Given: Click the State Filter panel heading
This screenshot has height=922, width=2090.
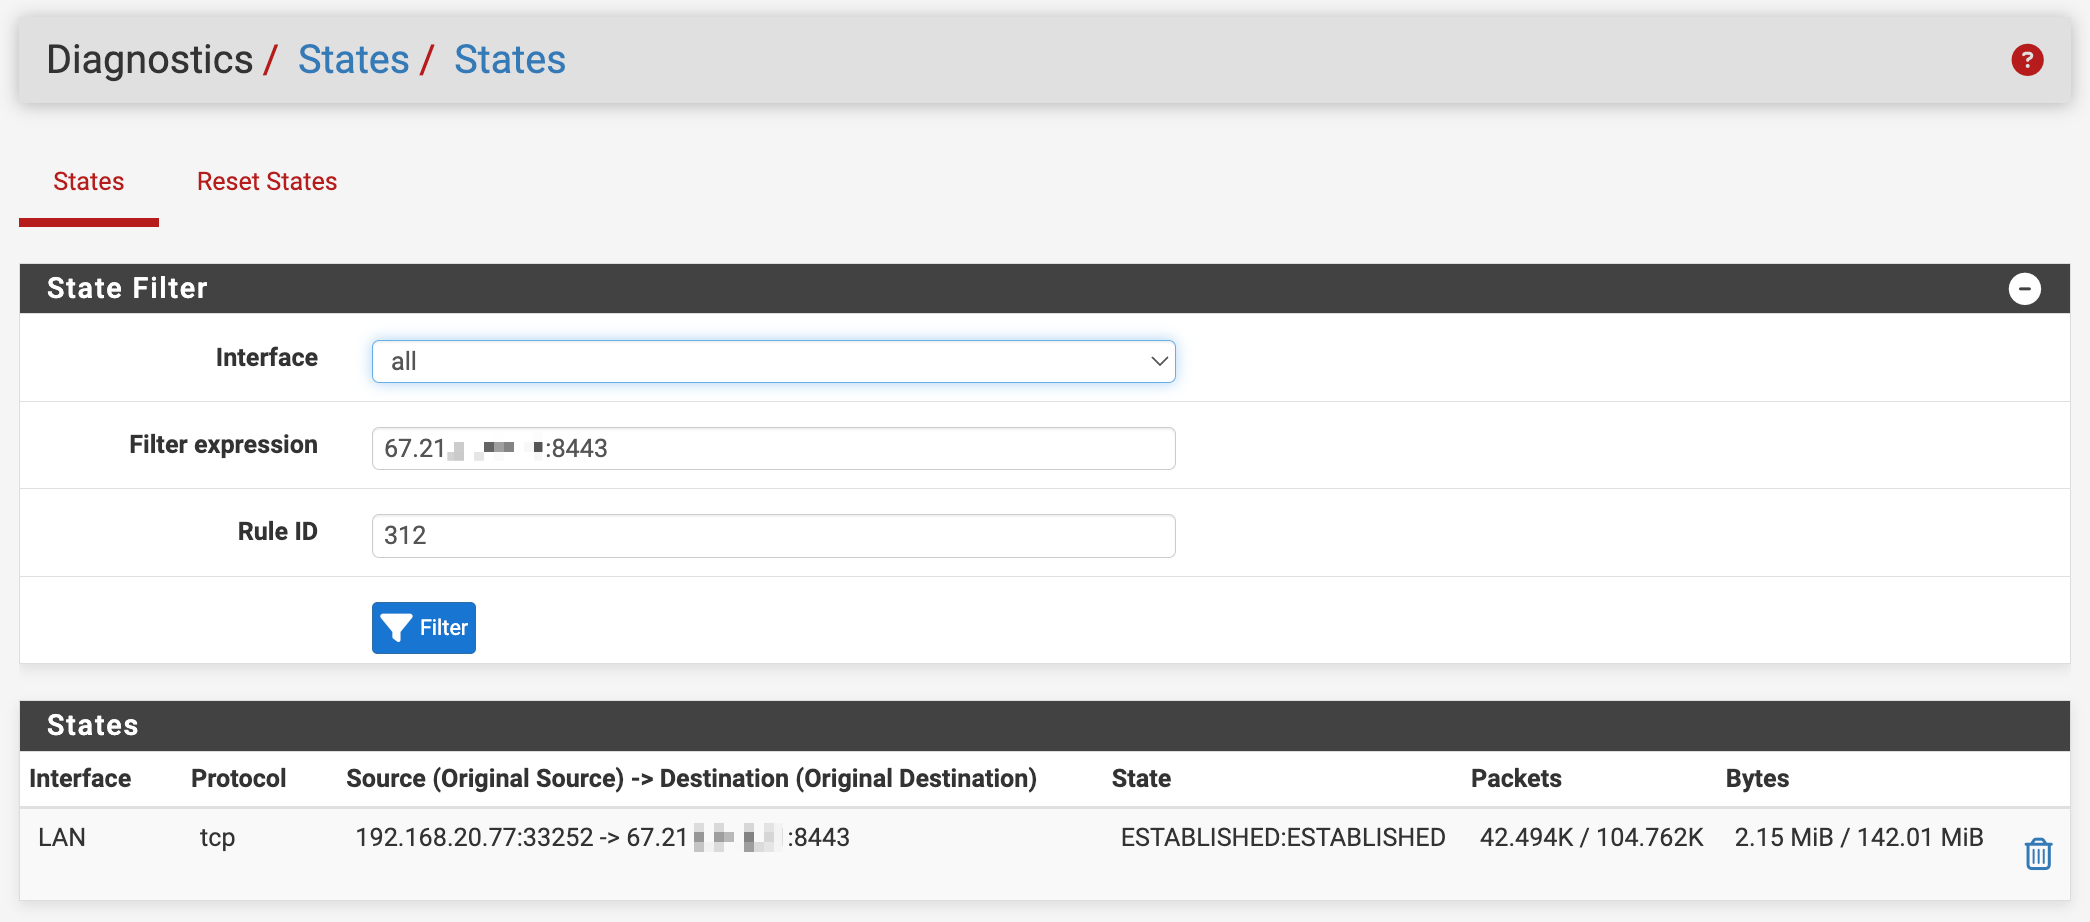Looking at the screenshot, I should [127, 289].
